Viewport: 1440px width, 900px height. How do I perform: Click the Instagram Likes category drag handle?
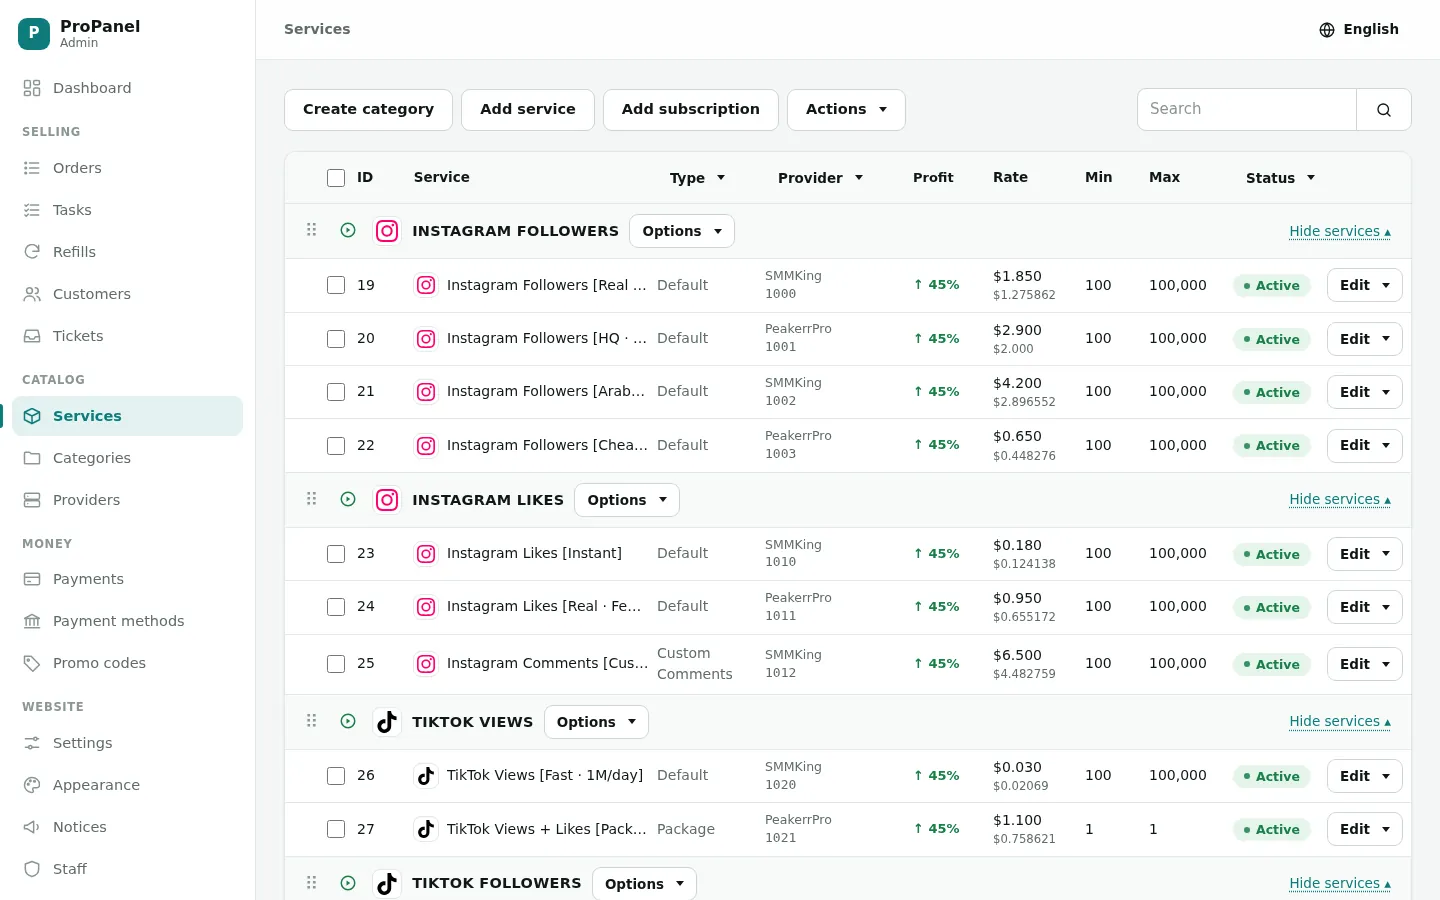(x=311, y=499)
